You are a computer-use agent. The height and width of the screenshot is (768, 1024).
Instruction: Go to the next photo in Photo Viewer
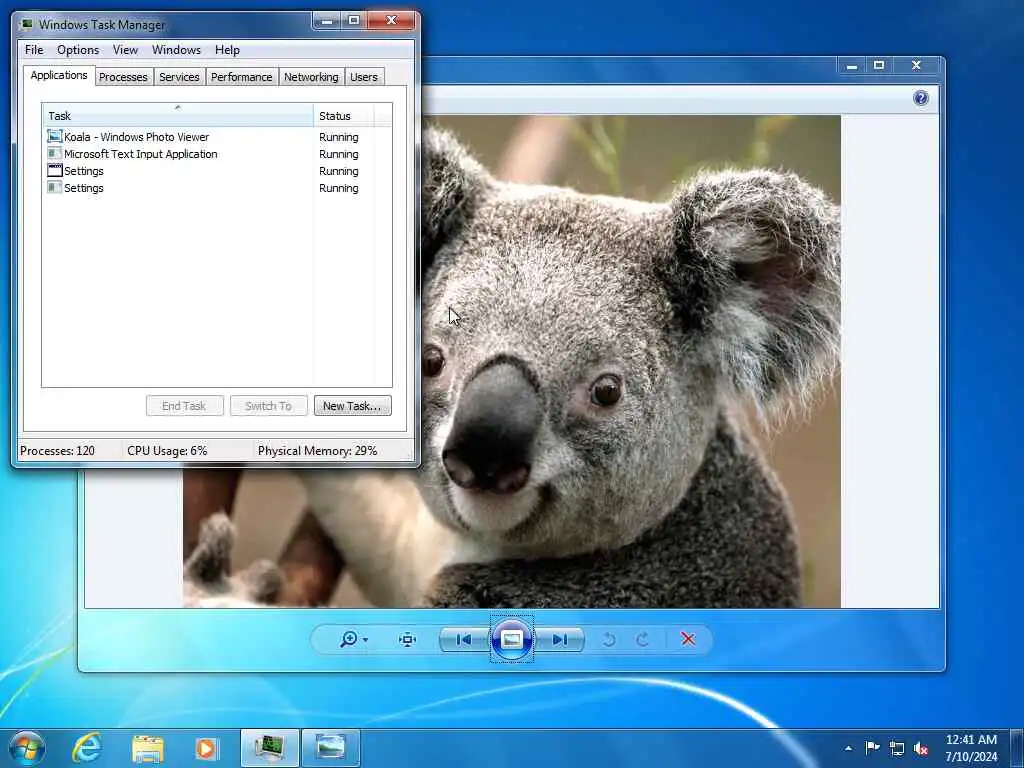point(560,639)
